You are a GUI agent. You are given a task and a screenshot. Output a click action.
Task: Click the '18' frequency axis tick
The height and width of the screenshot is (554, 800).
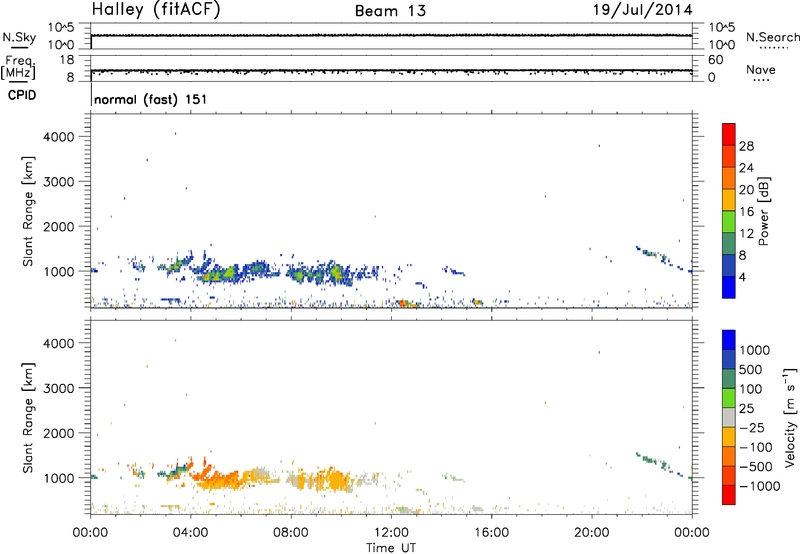click(x=67, y=60)
